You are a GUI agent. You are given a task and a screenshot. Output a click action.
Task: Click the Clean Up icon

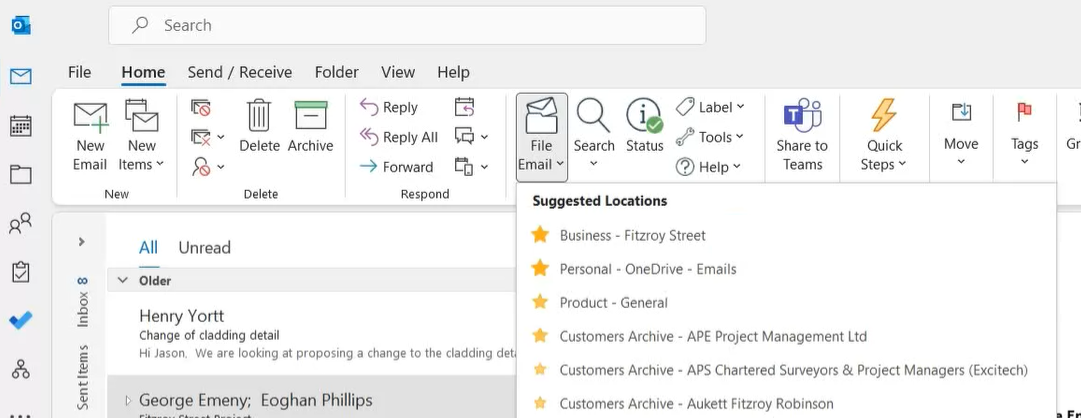[x=201, y=137]
